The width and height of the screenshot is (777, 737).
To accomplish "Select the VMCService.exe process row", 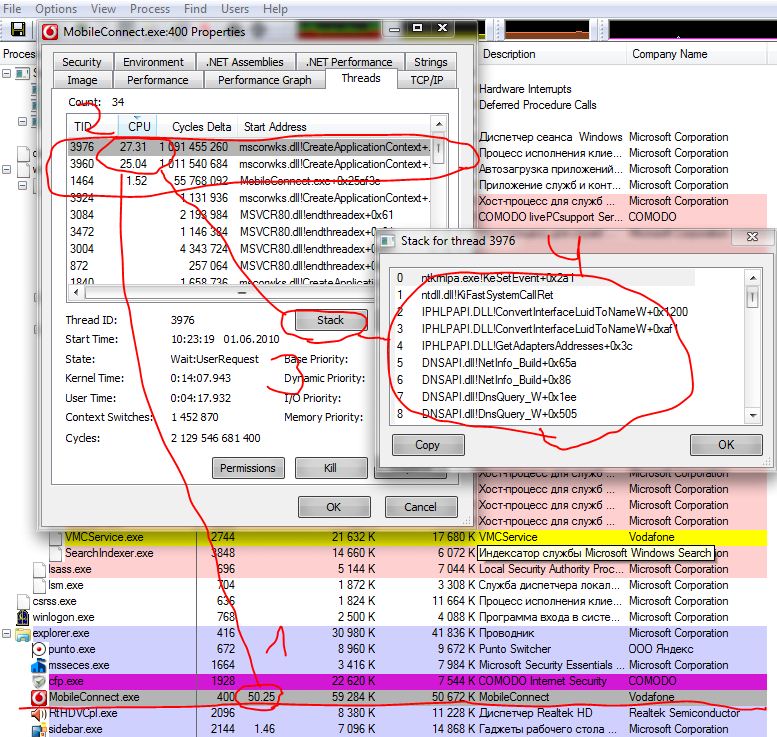I will pyautogui.click(x=407, y=537).
